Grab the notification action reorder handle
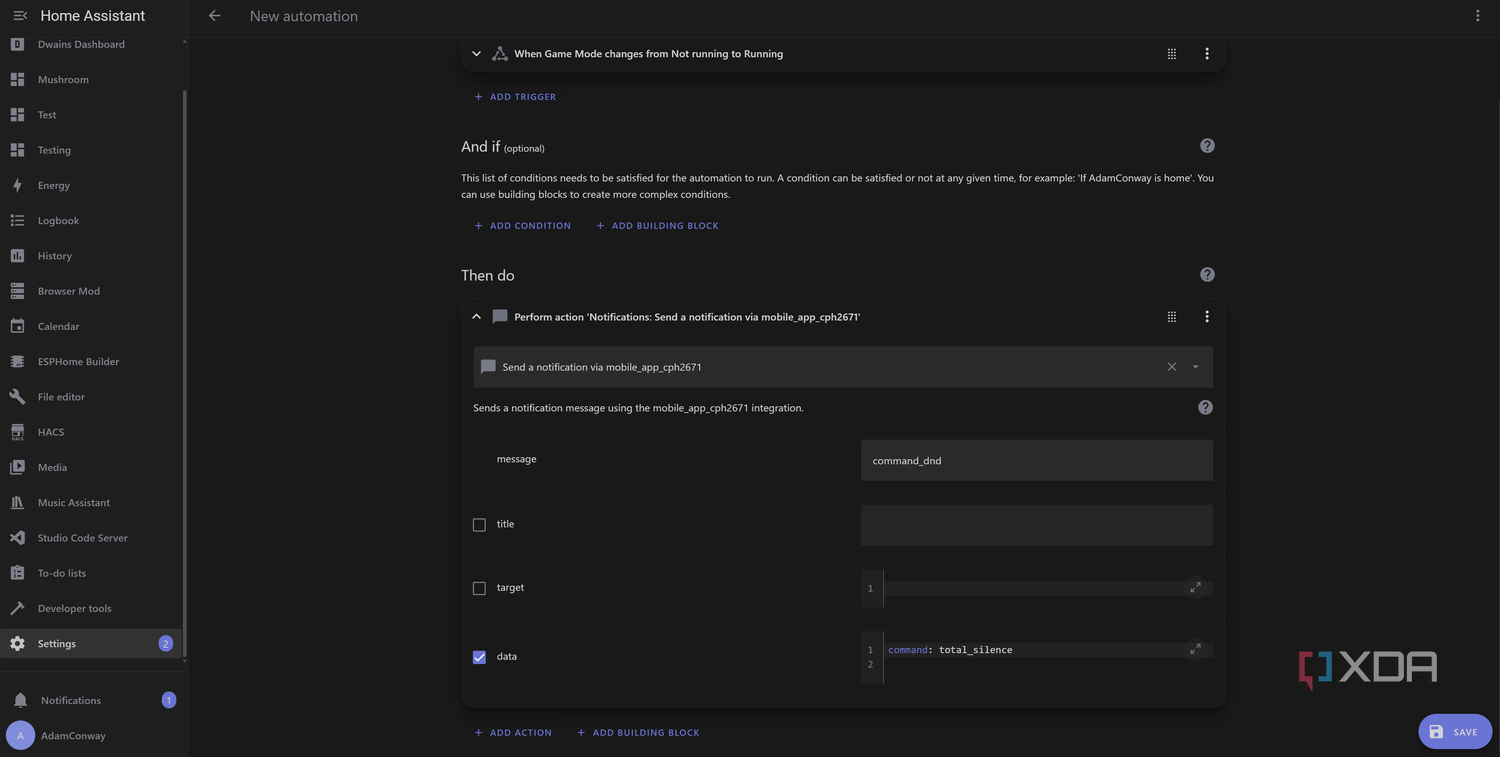The width and height of the screenshot is (1500, 757). tap(1172, 317)
